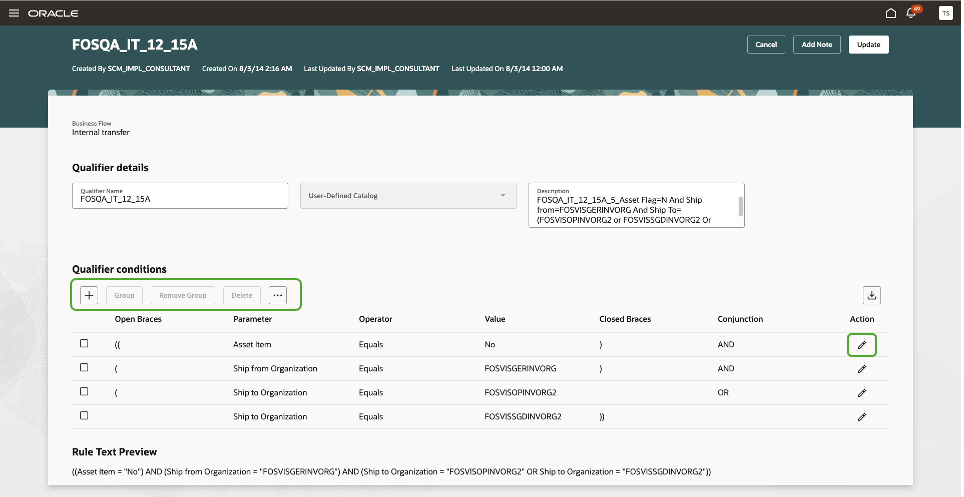Edit the Asset Item condition row
This screenshot has width=964, height=497.
click(862, 345)
